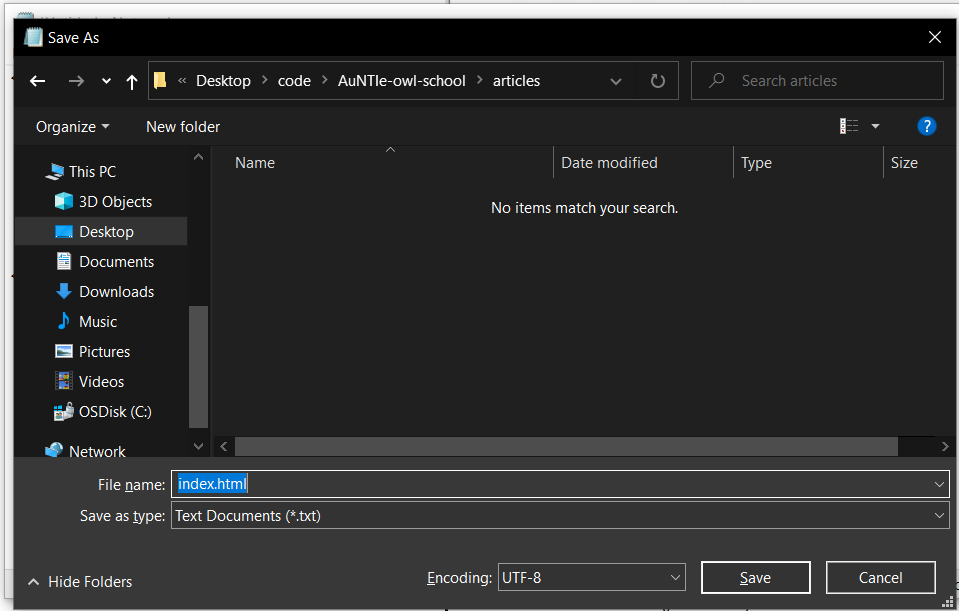This screenshot has width=959, height=611.
Task: Open the Save as type dropdown
Action: point(560,516)
